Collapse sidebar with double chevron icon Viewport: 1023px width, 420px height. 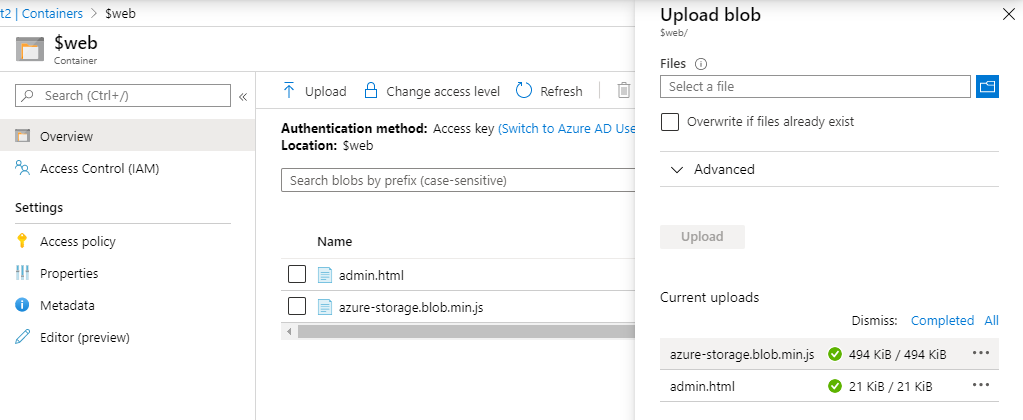click(243, 97)
